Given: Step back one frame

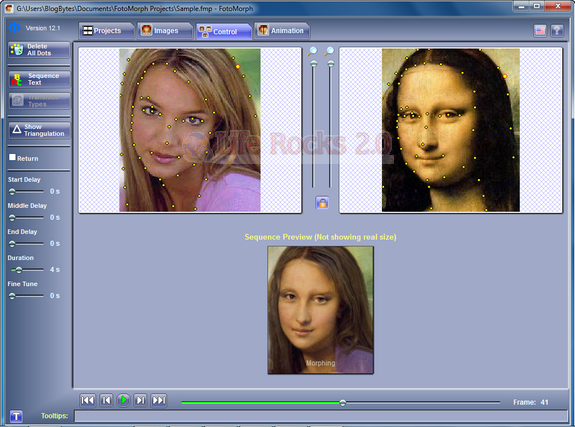Looking at the screenshot, I should (106, 400).
